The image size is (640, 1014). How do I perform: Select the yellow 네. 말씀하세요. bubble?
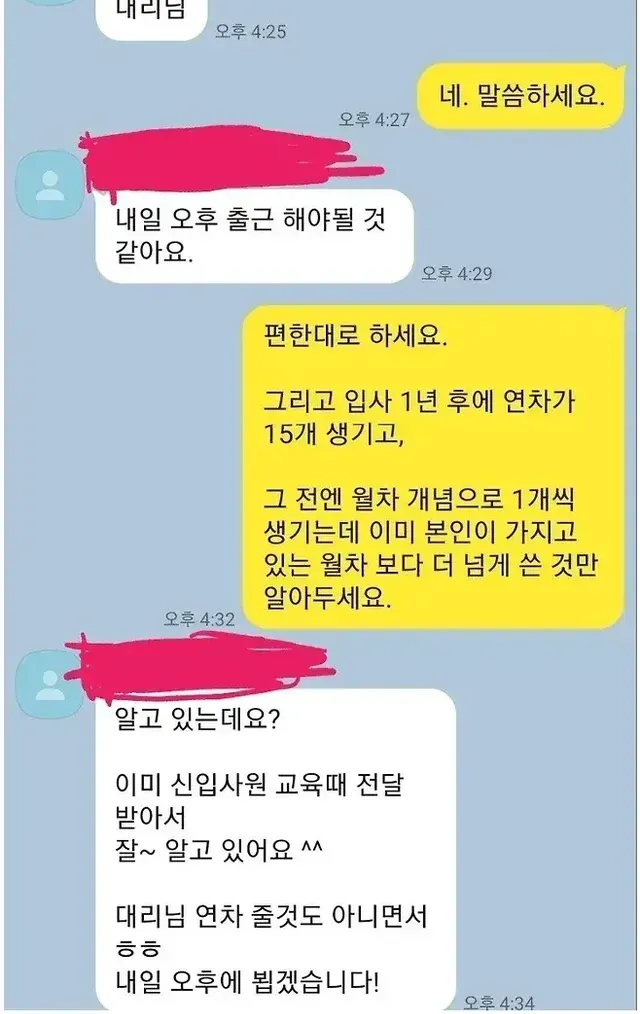(522, 96)
